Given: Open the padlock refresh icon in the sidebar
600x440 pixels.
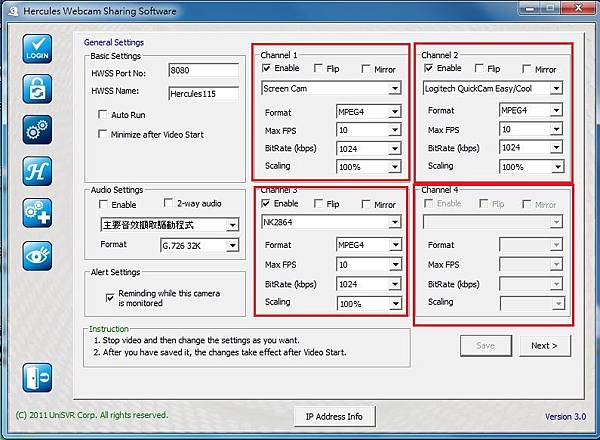Looking at the screenshot, I should [x=37, y=90].
